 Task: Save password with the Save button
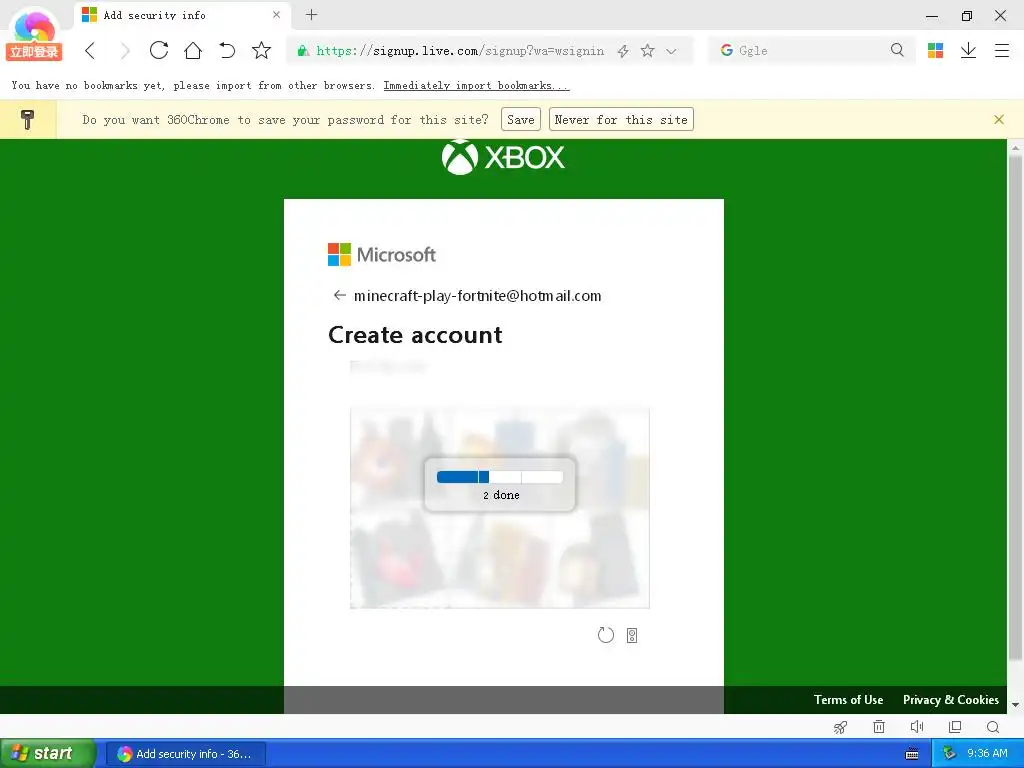pyautogui.click(x=520, y=120)
